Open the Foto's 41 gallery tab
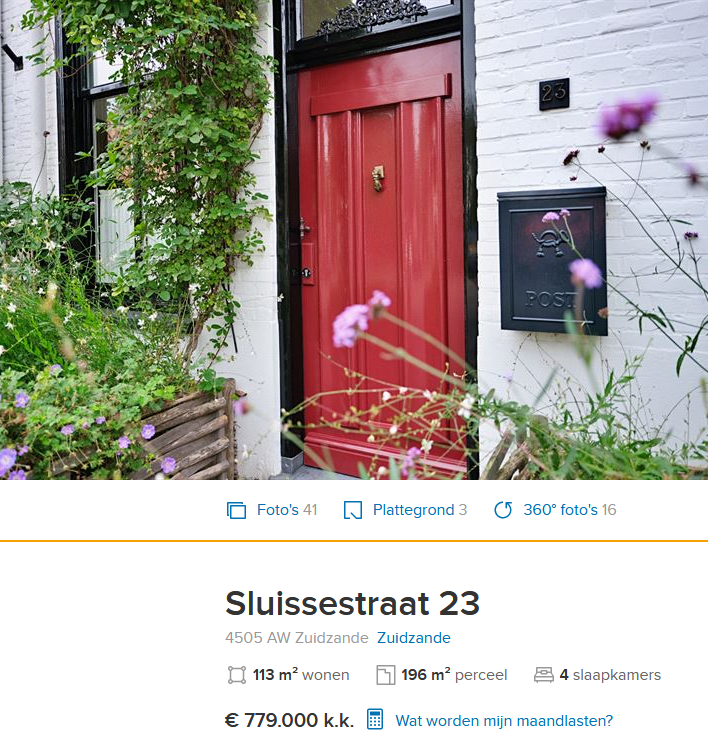 [x=272, y=510]
